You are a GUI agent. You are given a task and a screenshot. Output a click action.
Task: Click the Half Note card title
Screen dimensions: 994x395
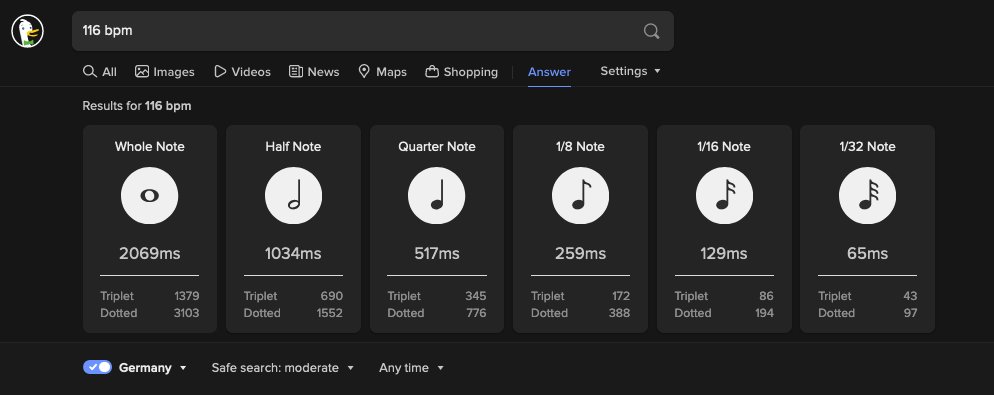(294, 146)
